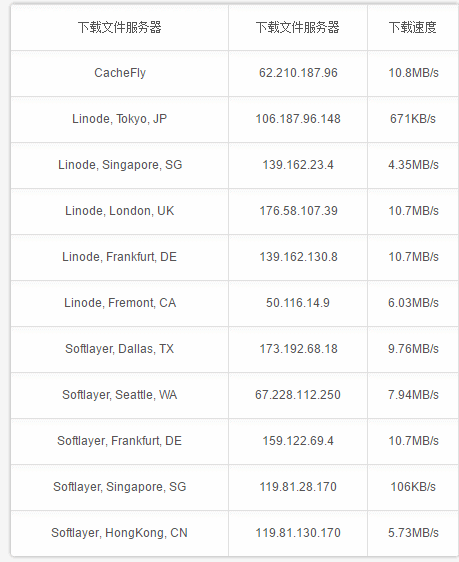The image size is (459, 562).
Task: Click Linode, Frankfurt, DE server name
Action: (119, 257)
